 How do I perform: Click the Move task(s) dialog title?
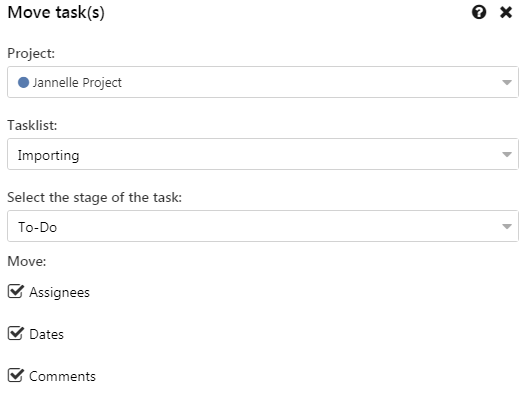coord(56,12)
